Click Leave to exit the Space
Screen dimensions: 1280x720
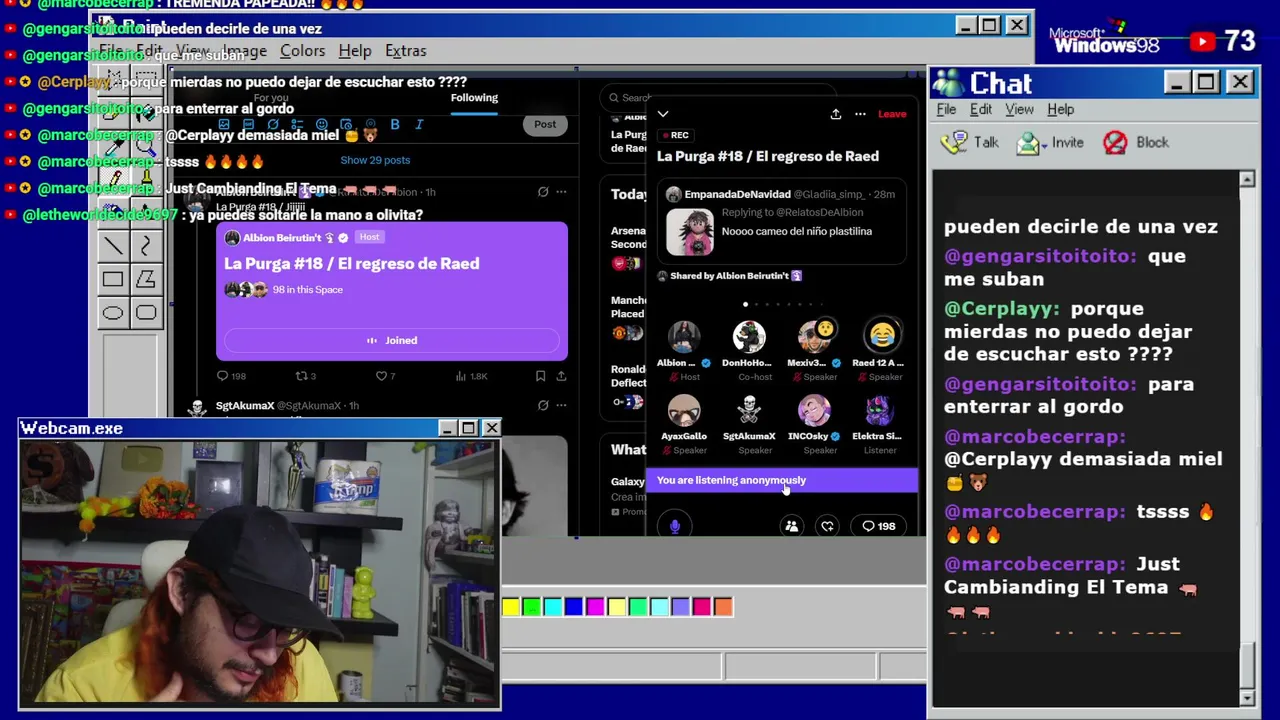tap(892, 114)
